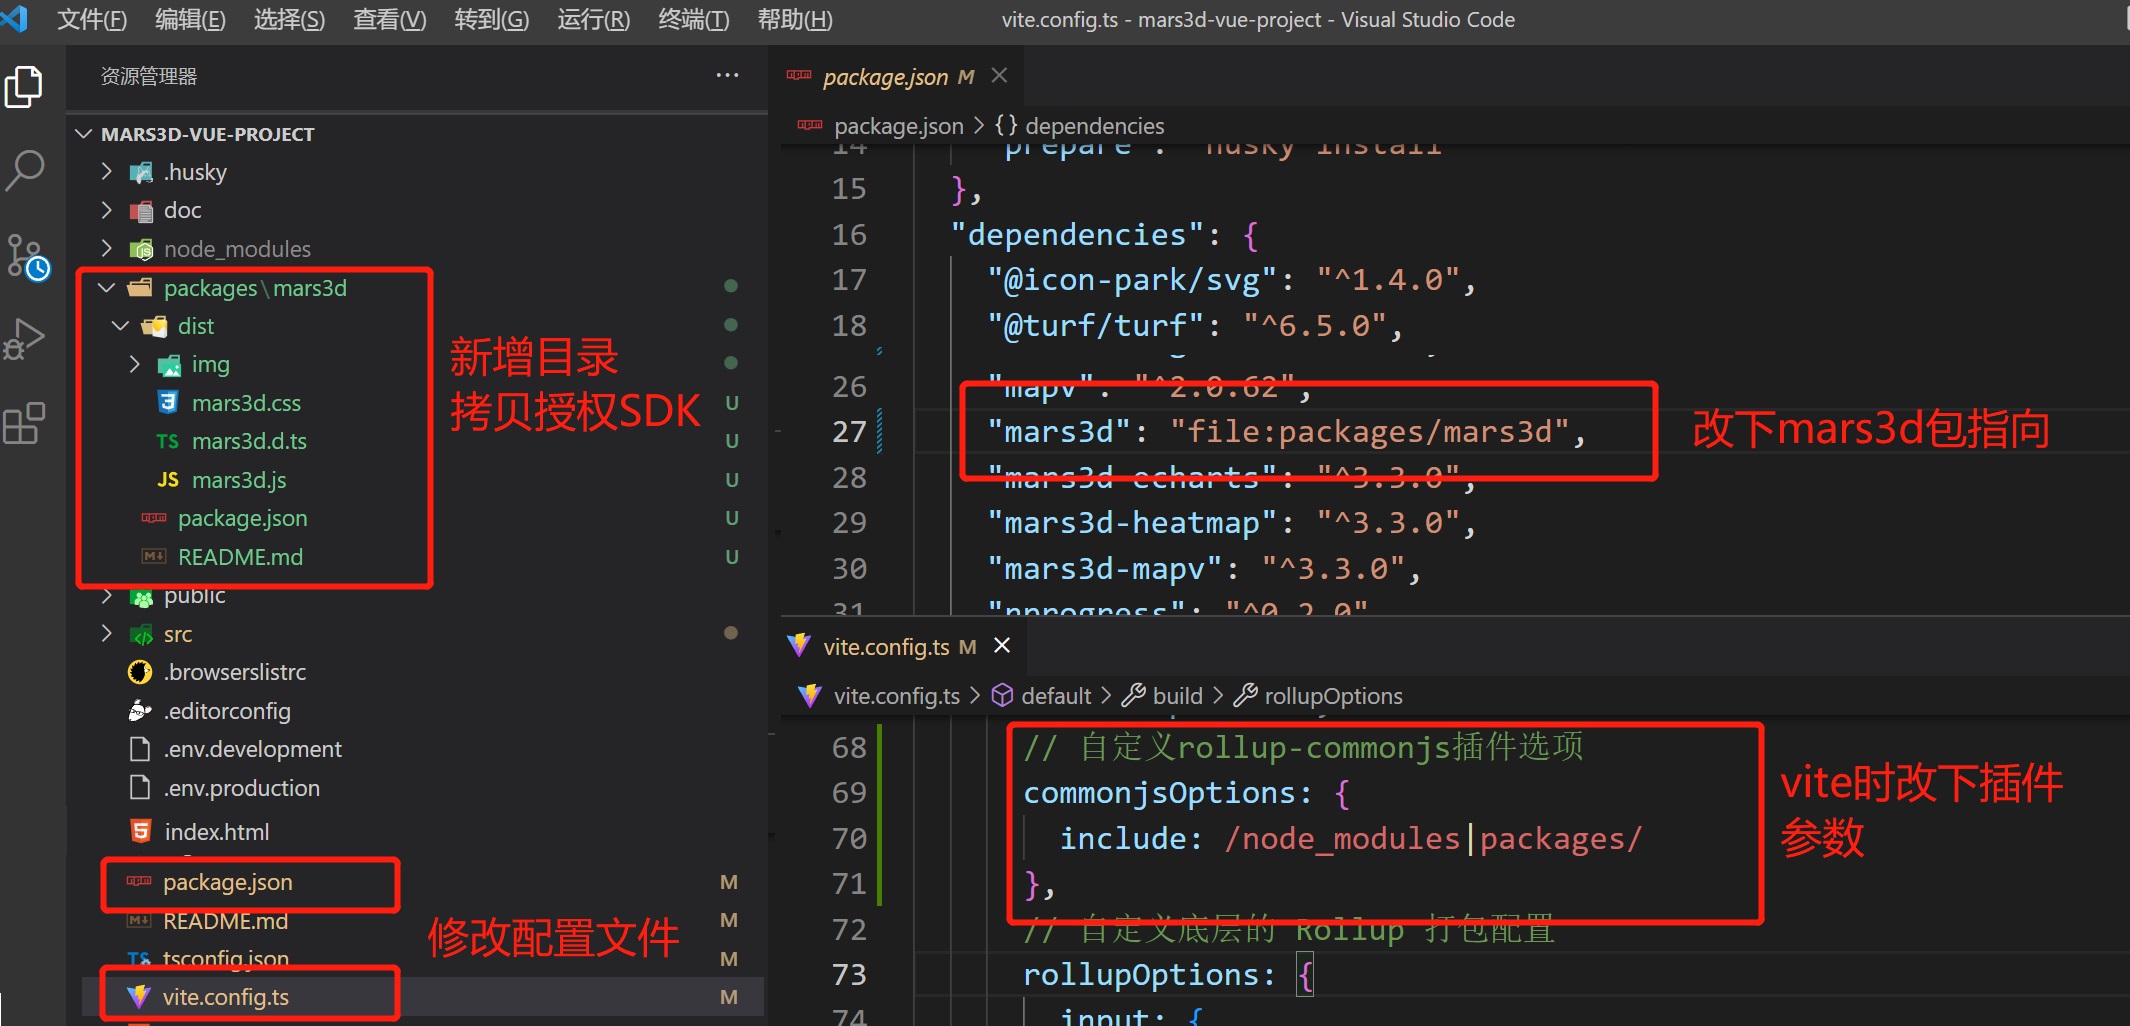
Task: Click the node_modules folder icon
Action: click(x=141, y=249)
